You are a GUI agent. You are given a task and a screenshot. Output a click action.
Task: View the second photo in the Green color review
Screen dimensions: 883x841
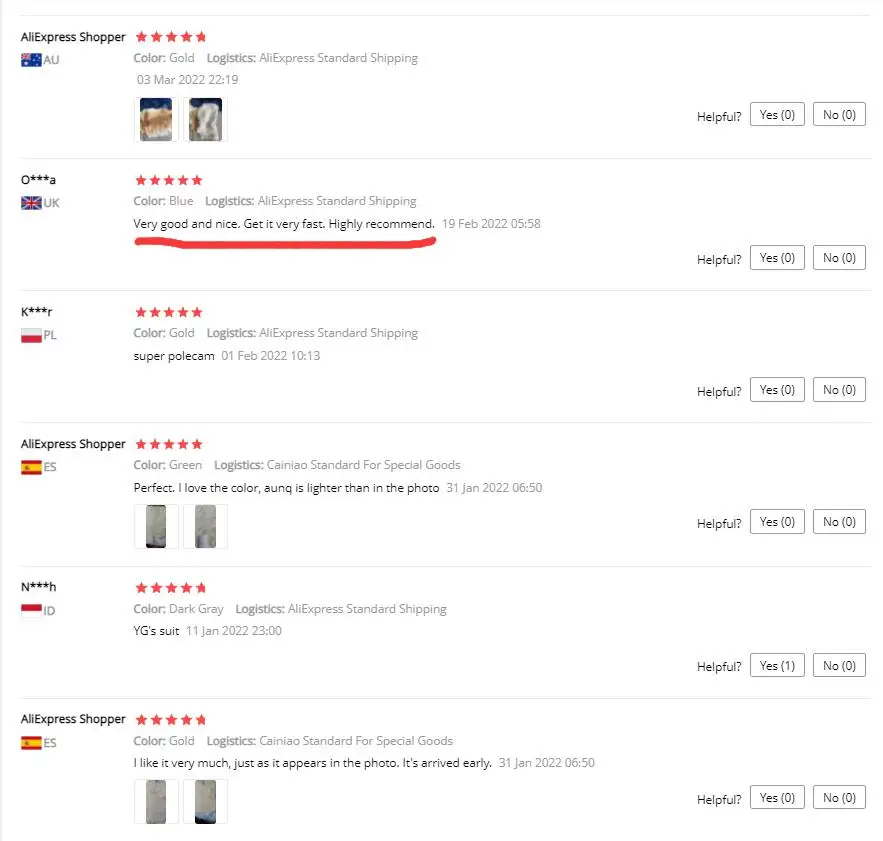(x=205, y=526)
